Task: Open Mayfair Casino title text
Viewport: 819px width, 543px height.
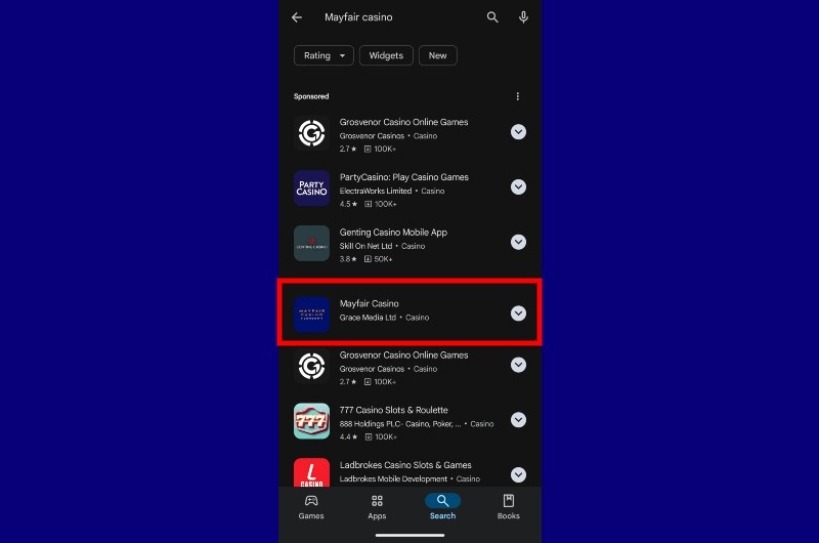Action: pos(369,303)
